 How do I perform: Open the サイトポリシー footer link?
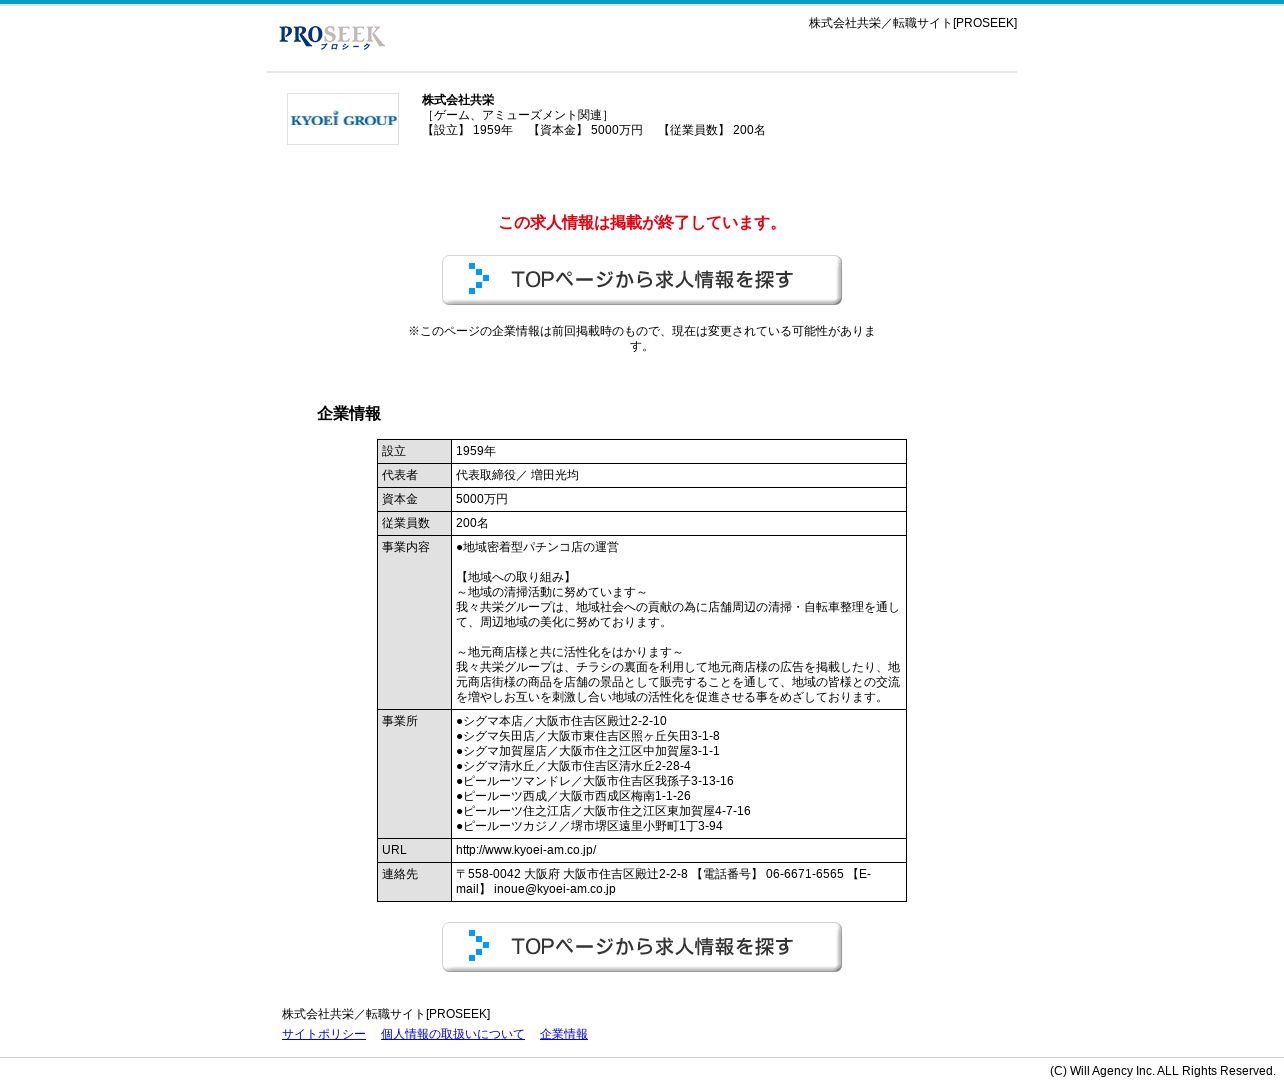[x=324, y=1034]
